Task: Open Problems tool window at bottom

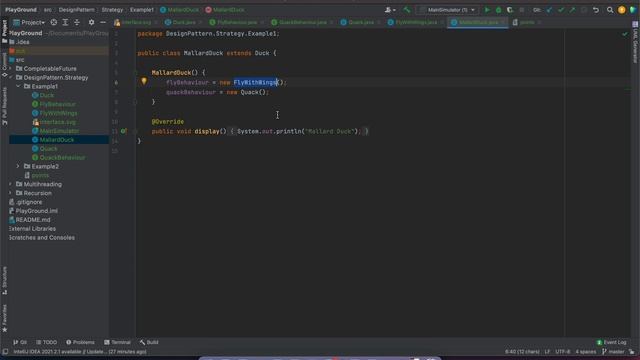Action: 80,342
